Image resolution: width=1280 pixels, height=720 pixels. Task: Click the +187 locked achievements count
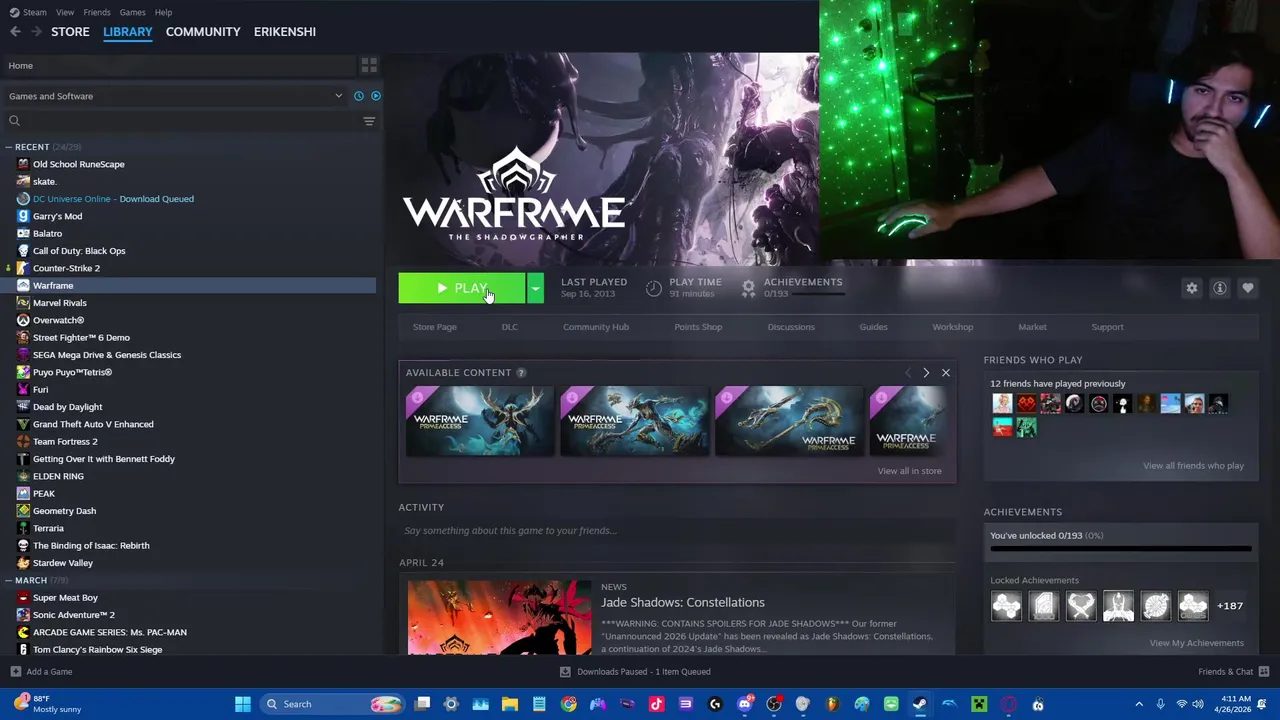1230,606
